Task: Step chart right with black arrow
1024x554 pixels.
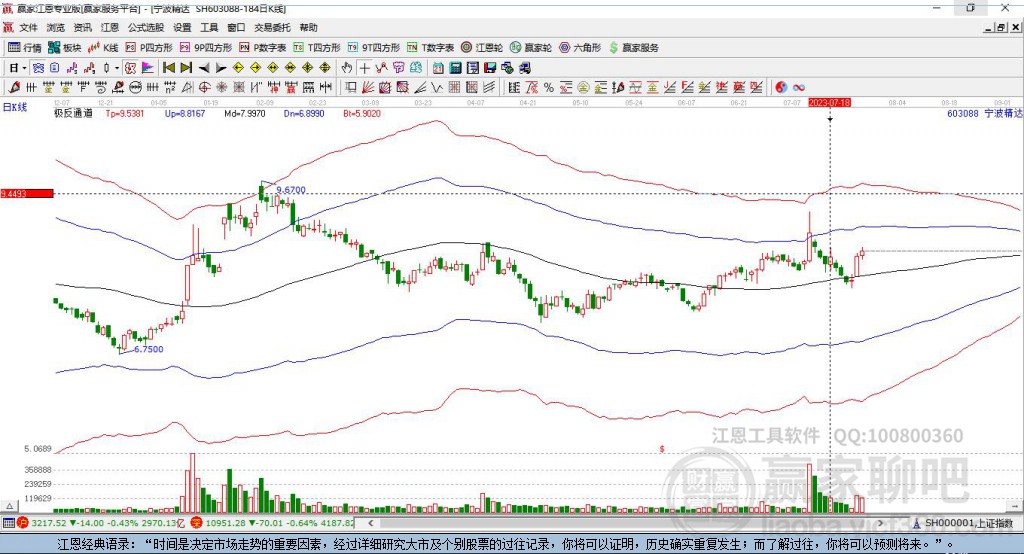Action: click(x=221, y=68)
